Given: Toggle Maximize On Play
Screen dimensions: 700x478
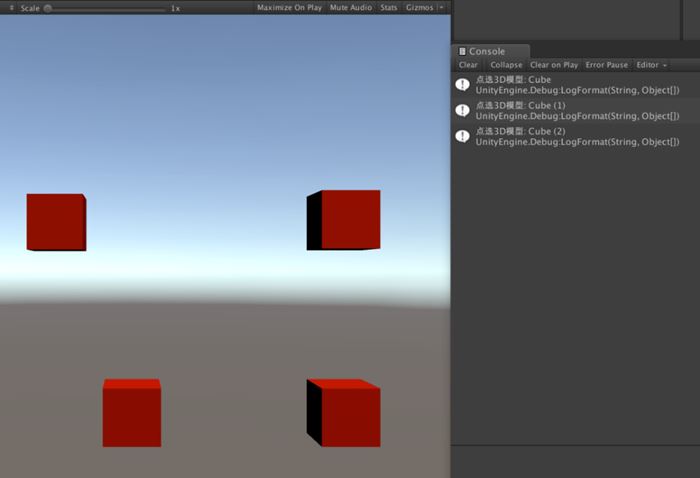Looking at the screenshot, I should pyautogui.click(x=289, y=8).
